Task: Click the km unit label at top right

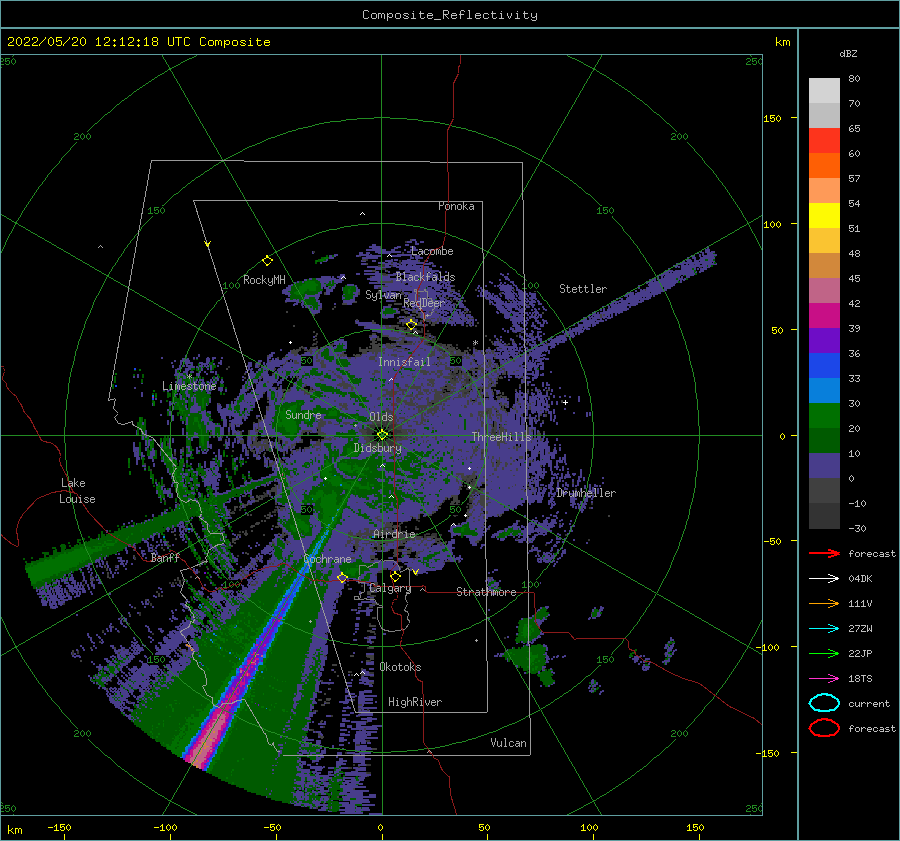Action: click(782, 42)
